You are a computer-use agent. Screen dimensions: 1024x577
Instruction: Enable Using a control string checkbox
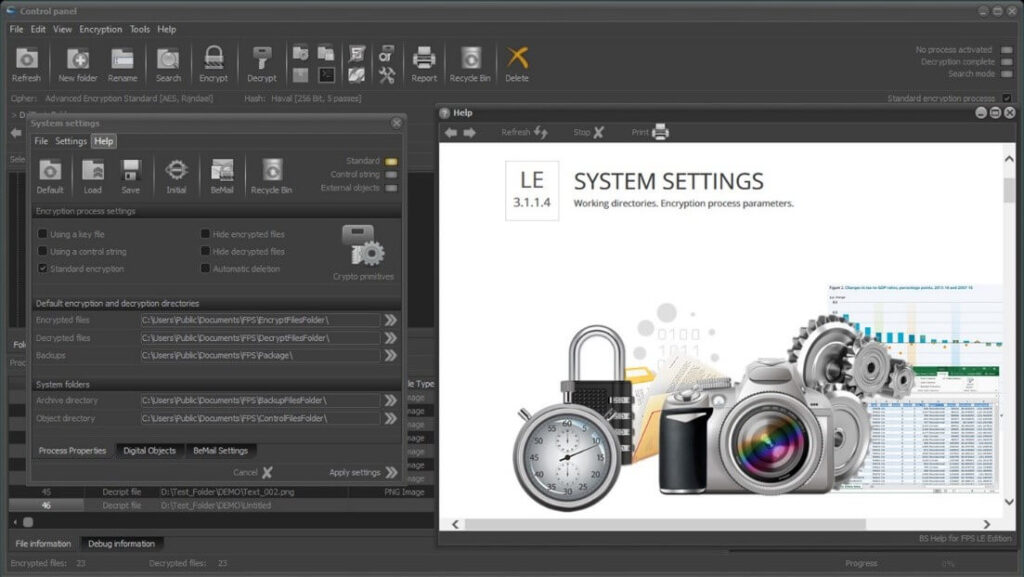(42, 251)
